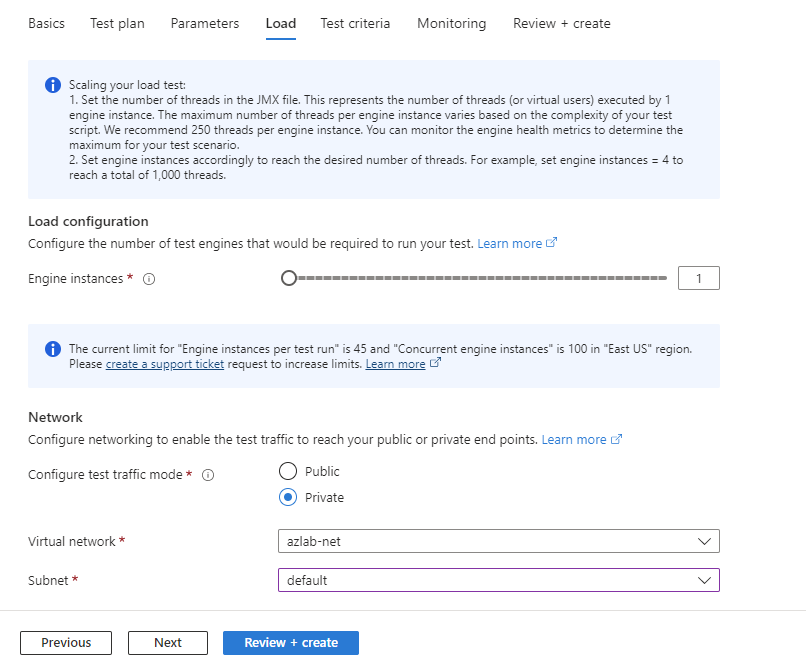The image size is (806, 669).
Task: Click the info tooltip beside Engine instances
Action: [148, 279]
